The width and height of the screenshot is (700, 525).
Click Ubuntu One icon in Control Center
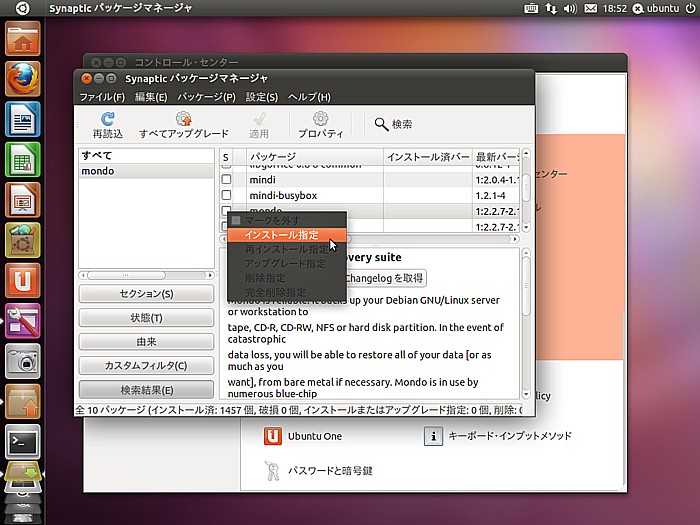pos(273,436)
